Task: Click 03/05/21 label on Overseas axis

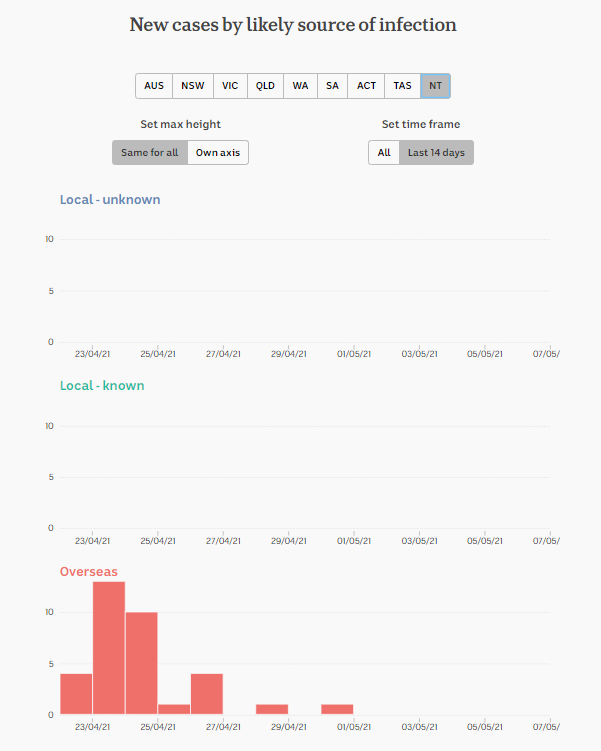Action: click(x=420, y=727)
